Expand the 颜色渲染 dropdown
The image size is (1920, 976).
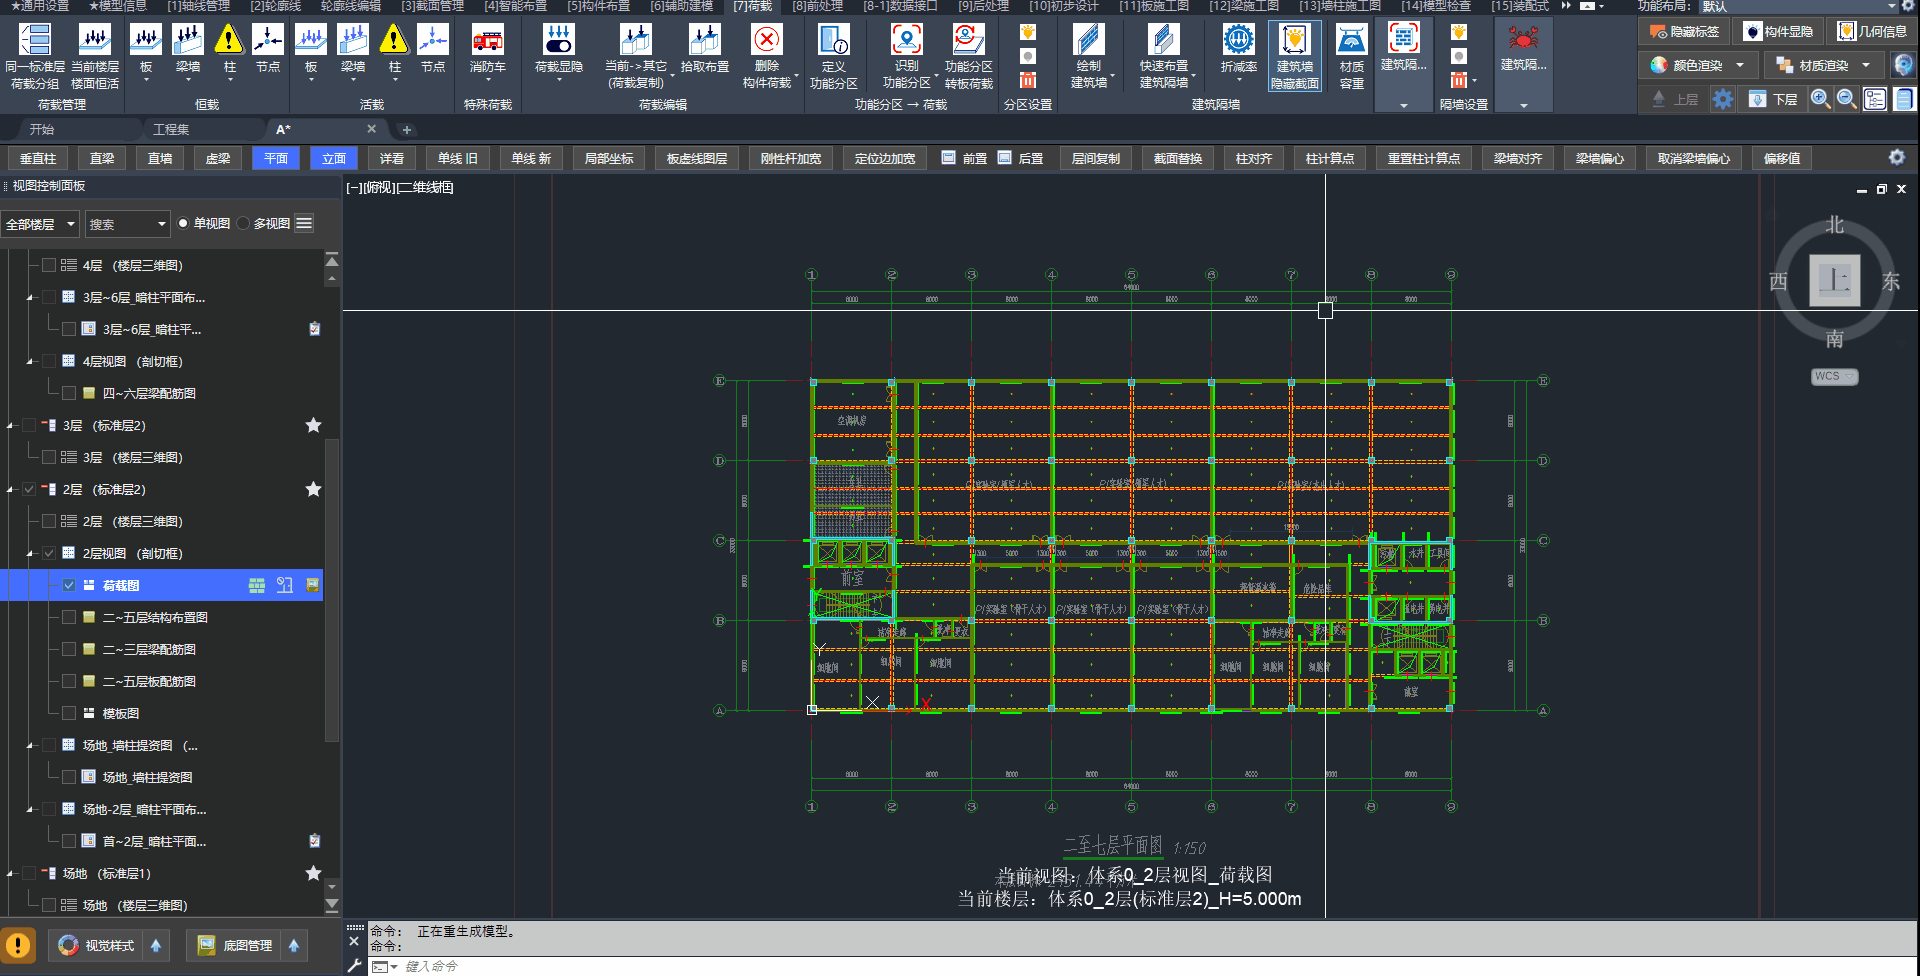1740,66
